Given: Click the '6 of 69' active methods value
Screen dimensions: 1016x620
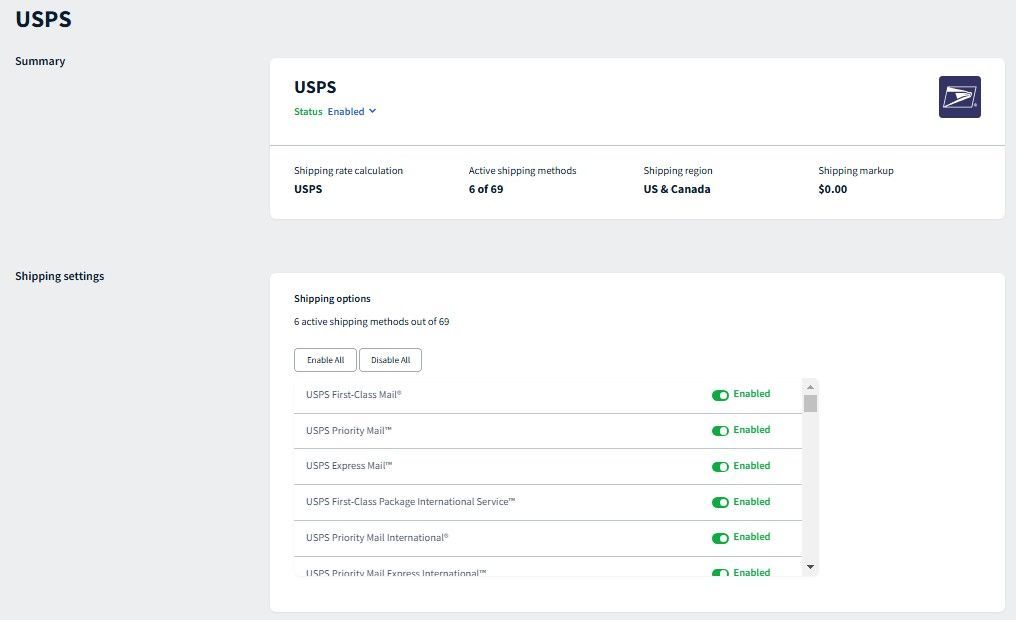Looking at the screenshot, I should (486, 189).
